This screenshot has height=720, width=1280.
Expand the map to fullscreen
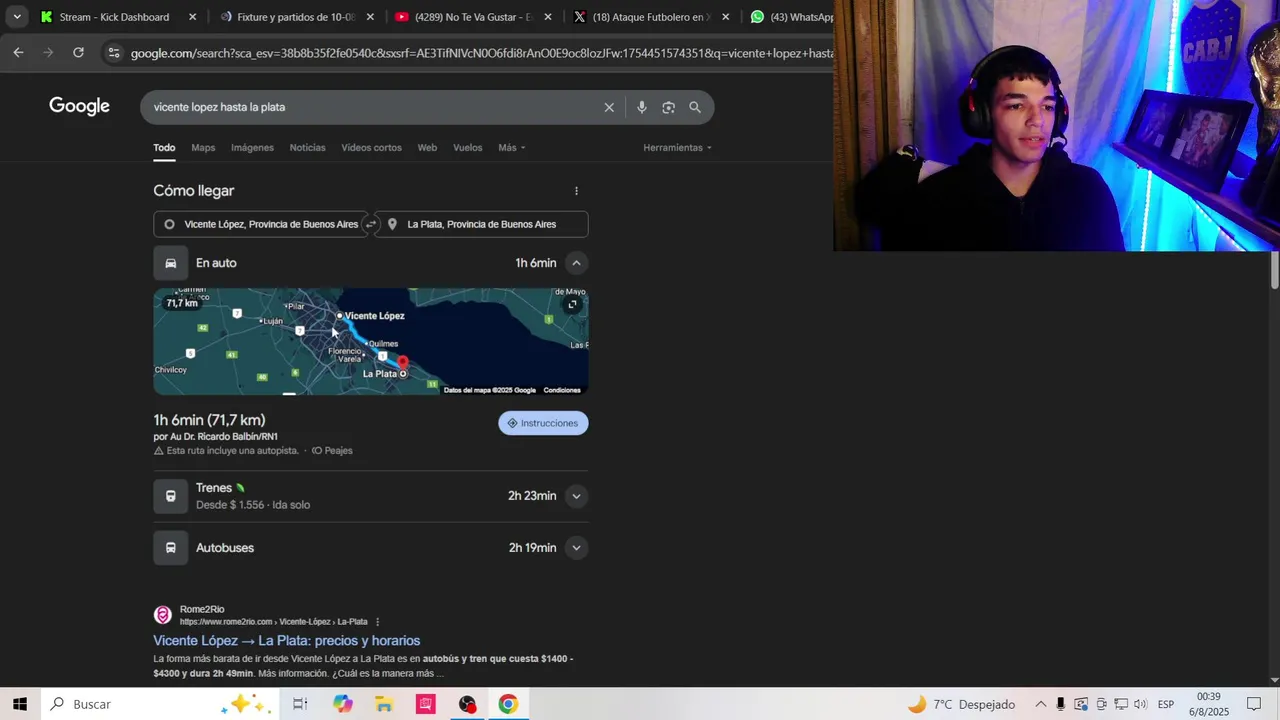pyautogui.click(x=572, y=304)
